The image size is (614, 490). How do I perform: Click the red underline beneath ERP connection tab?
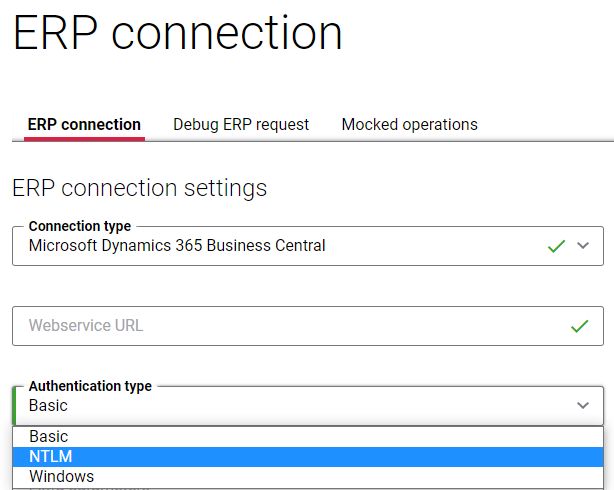click(84, 139)
